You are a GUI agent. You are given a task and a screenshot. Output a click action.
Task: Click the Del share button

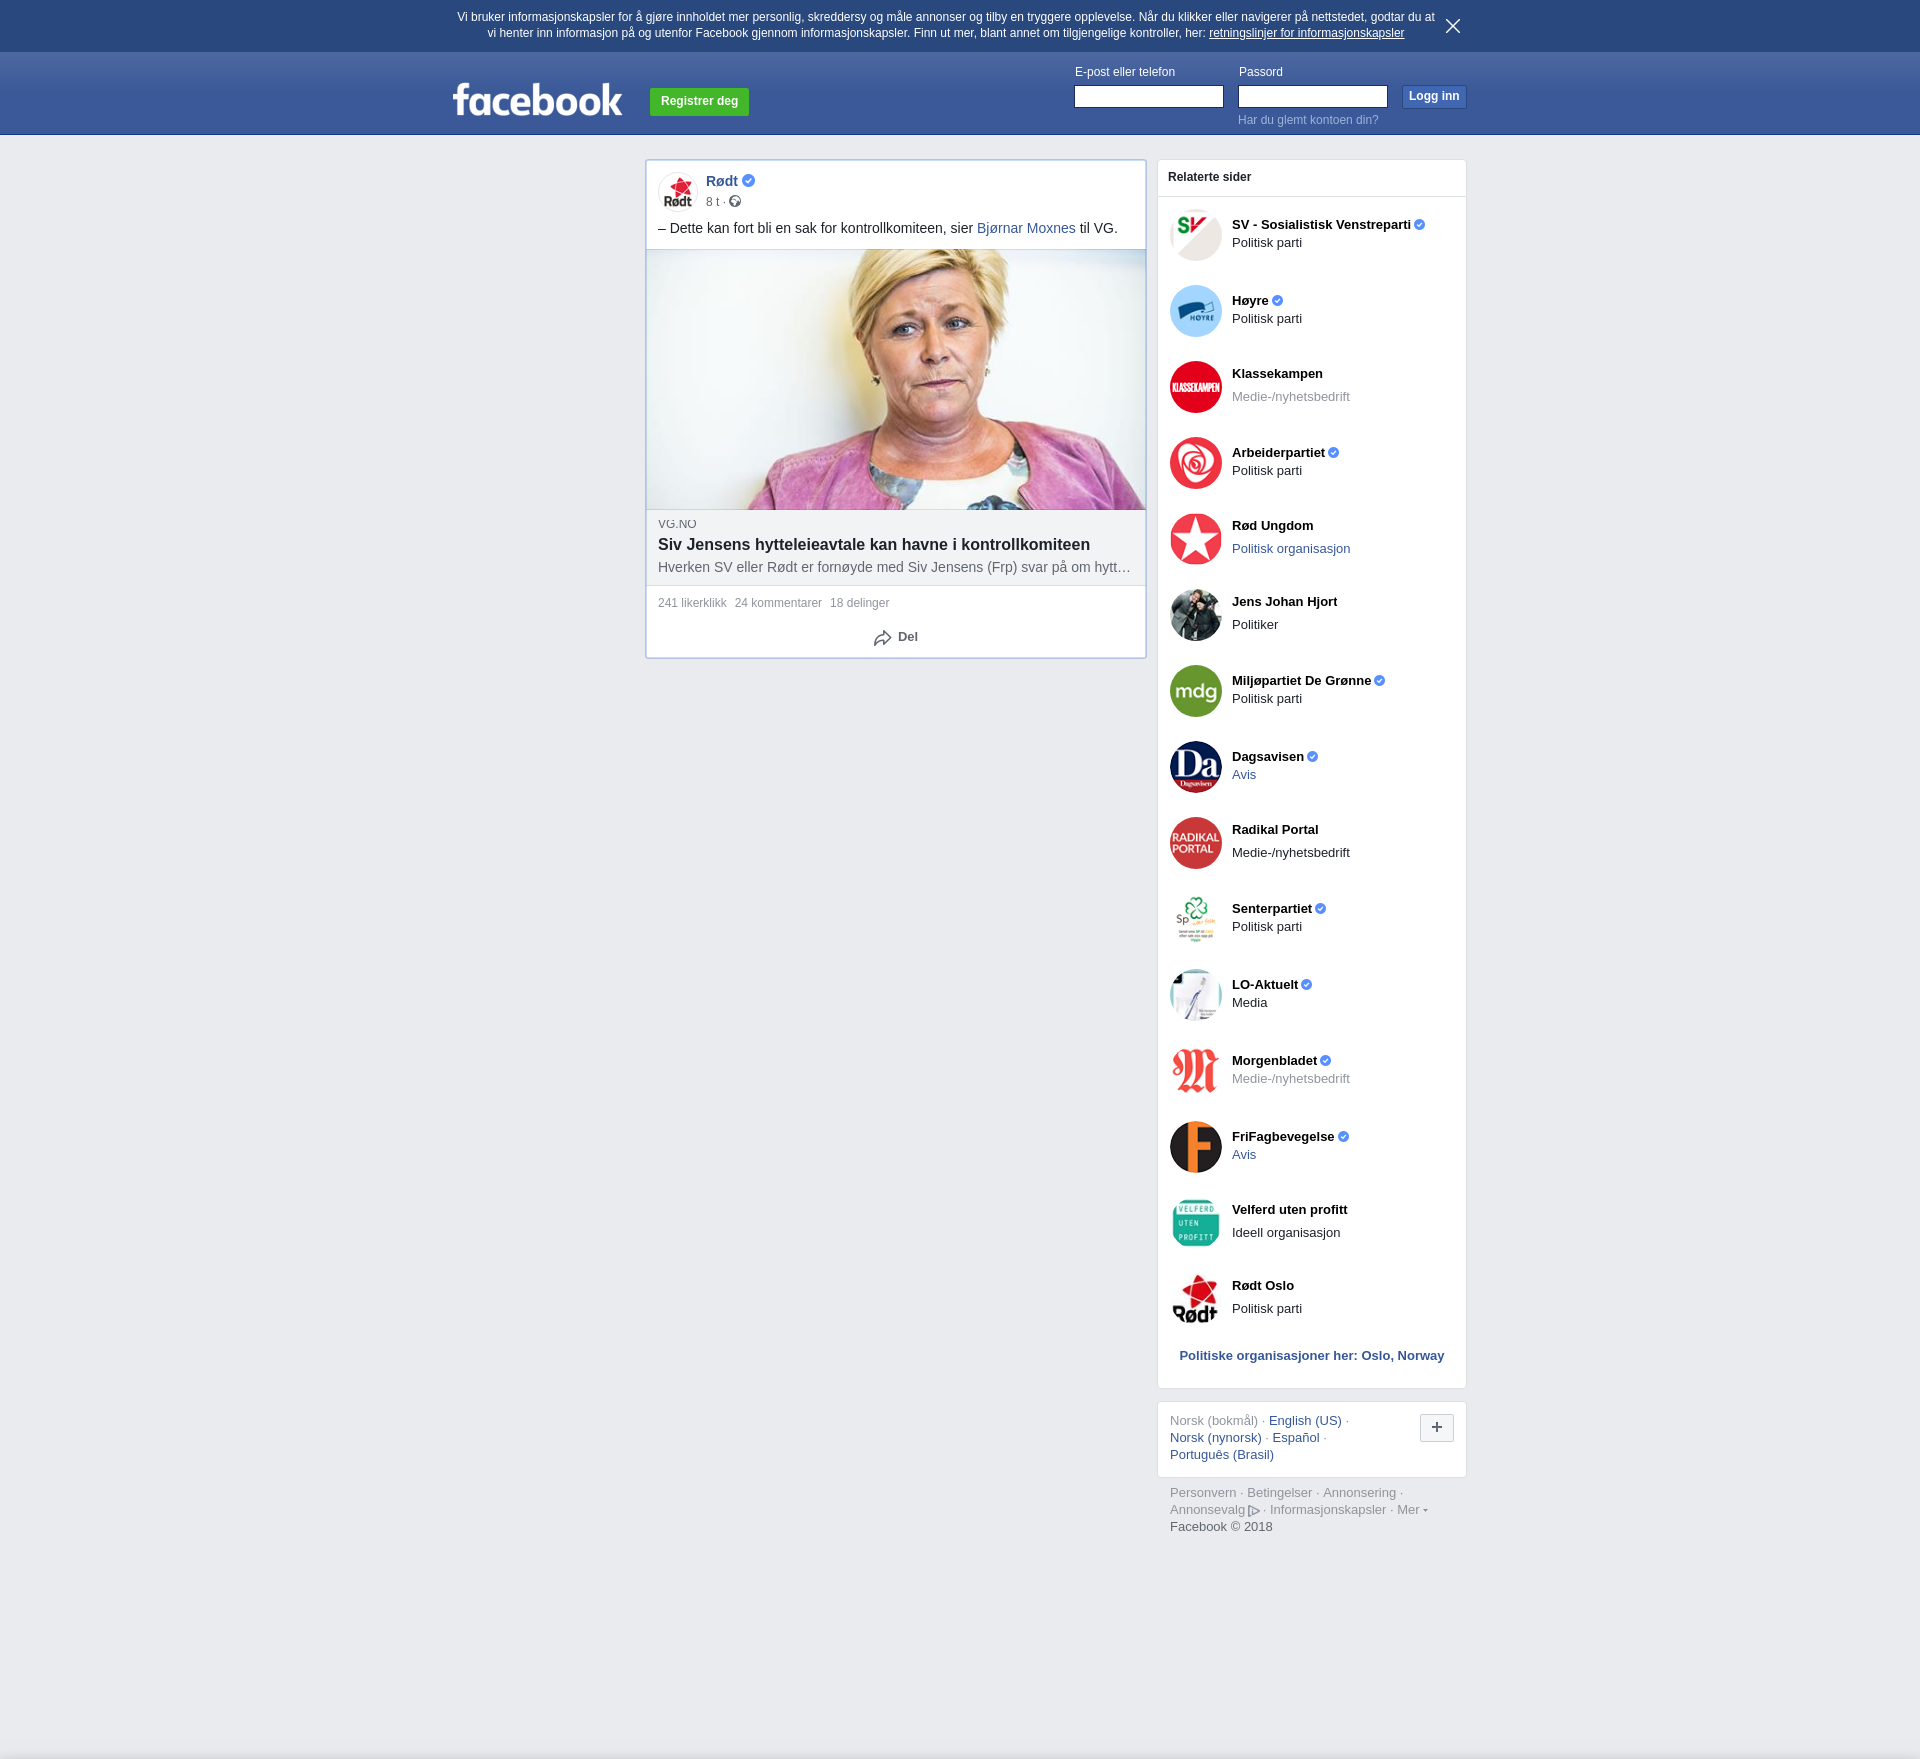coord(896,637)
